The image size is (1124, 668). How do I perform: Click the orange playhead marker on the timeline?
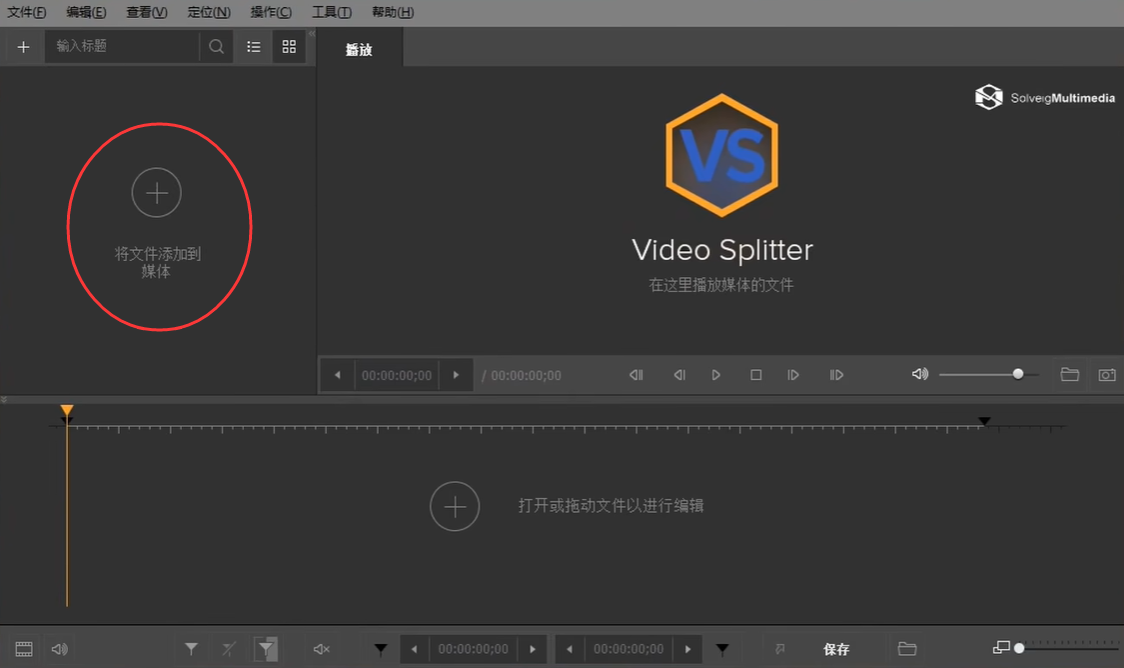click(x=67, y=411)
